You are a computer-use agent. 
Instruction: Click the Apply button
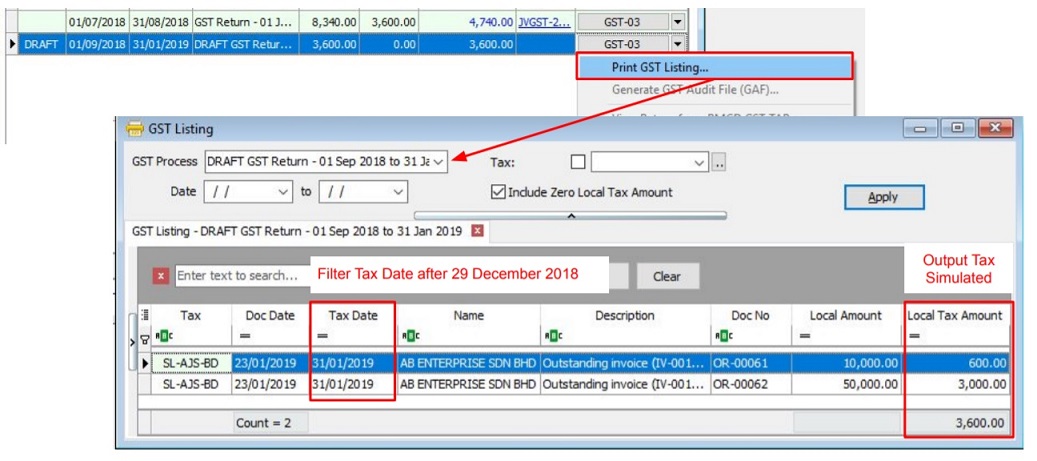tap(883, 197)
